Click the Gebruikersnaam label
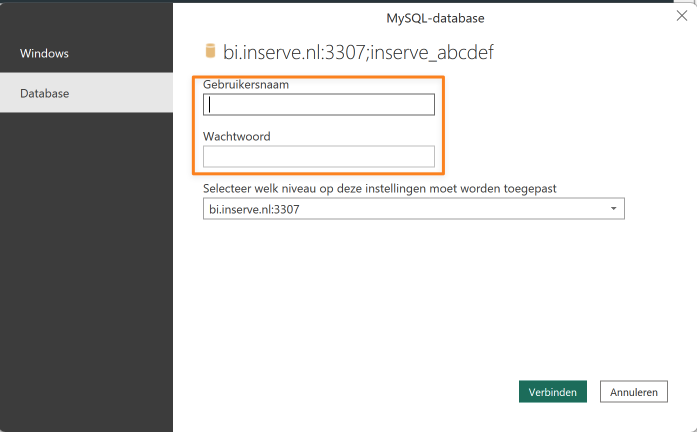This screenshot has width=697, height=432. [246, 84]
